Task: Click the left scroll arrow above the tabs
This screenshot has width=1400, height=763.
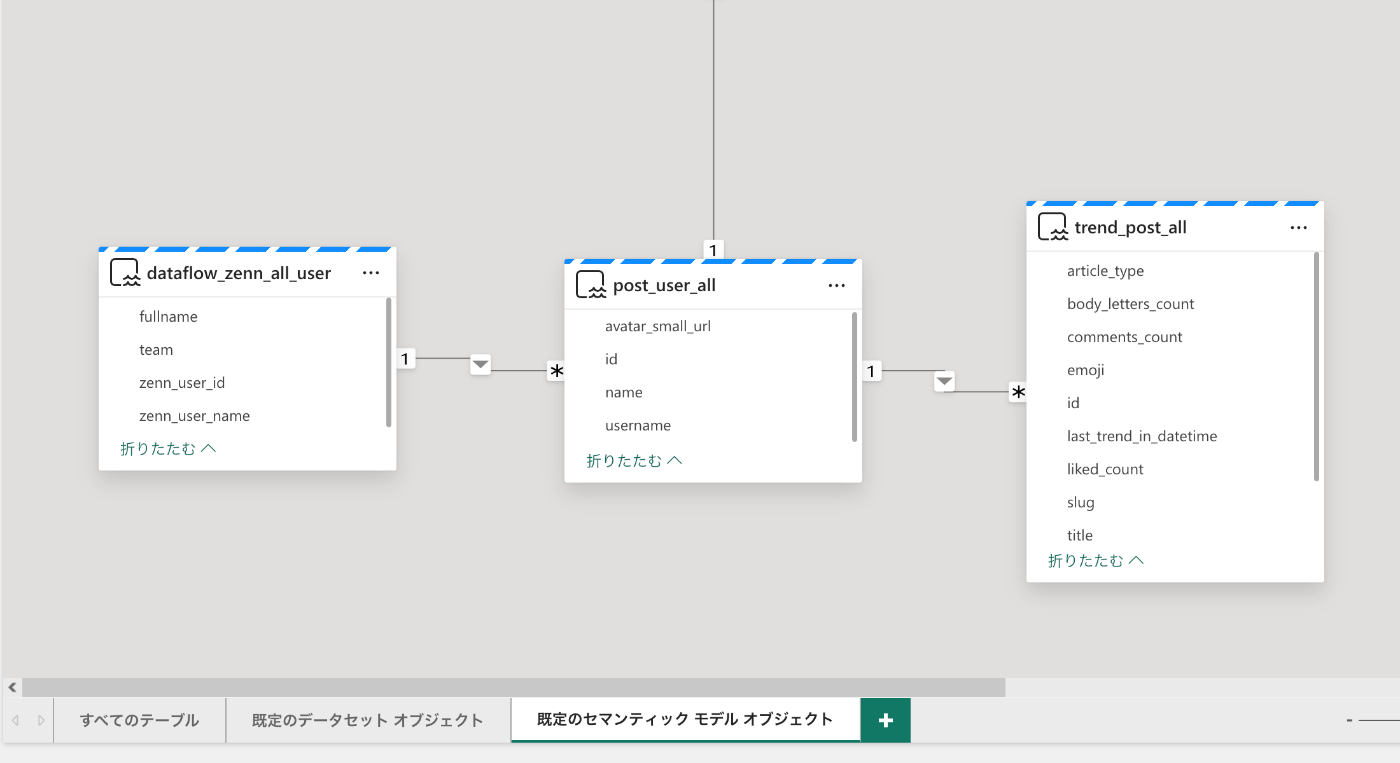Action: [x=11, y=687]
